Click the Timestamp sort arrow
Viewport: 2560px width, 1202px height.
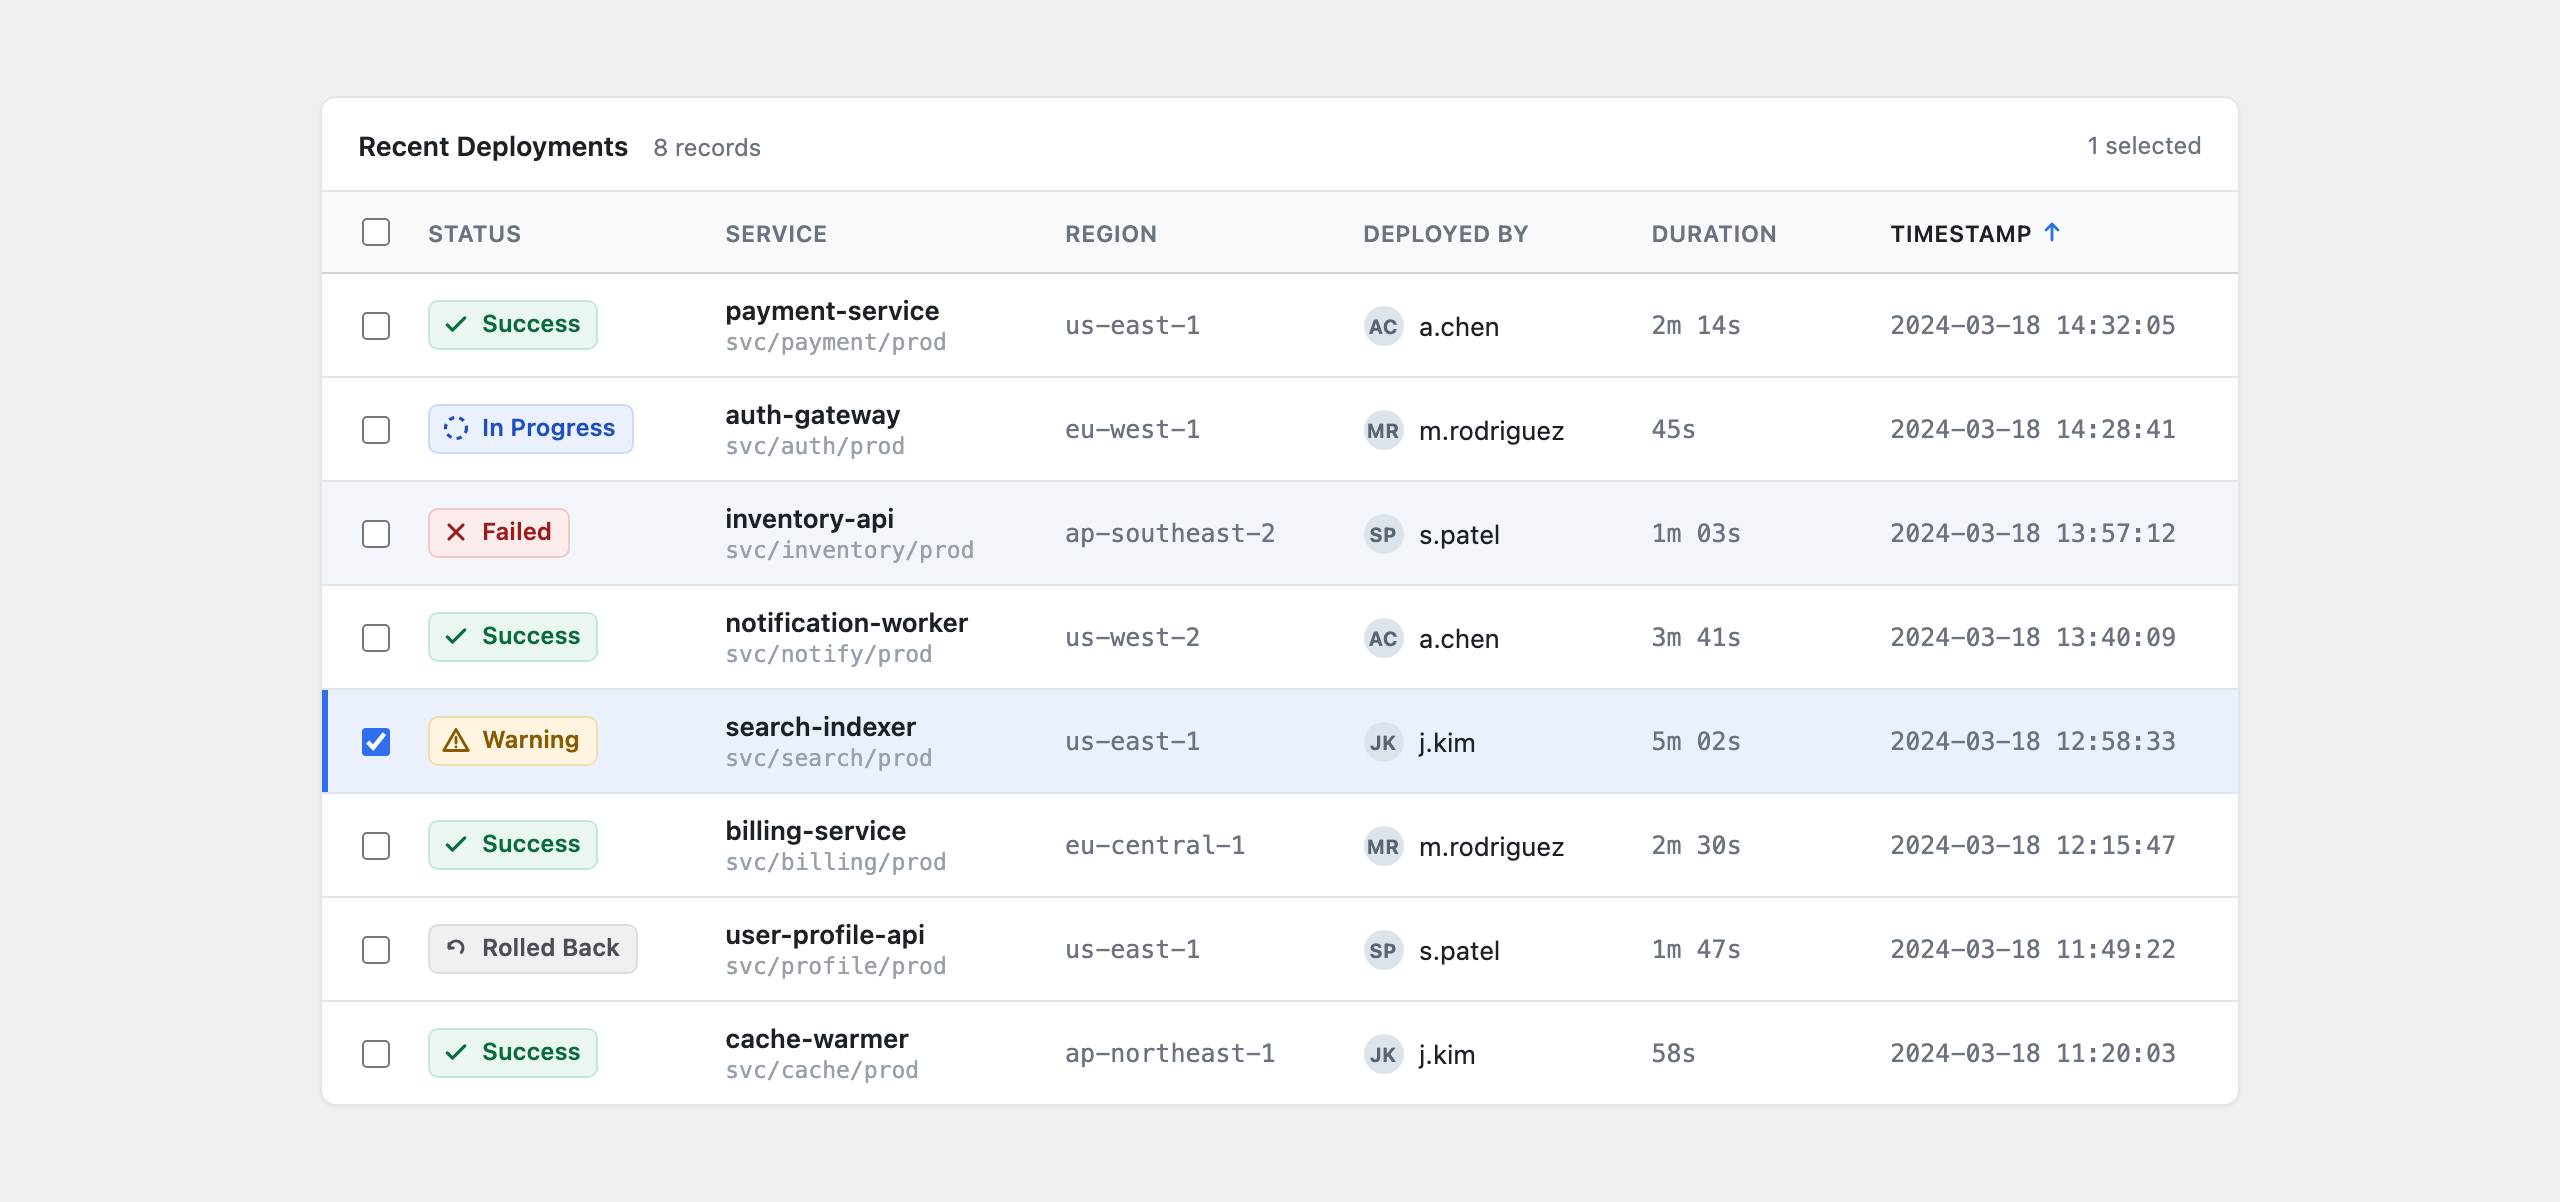click(x=2052, y=232)
